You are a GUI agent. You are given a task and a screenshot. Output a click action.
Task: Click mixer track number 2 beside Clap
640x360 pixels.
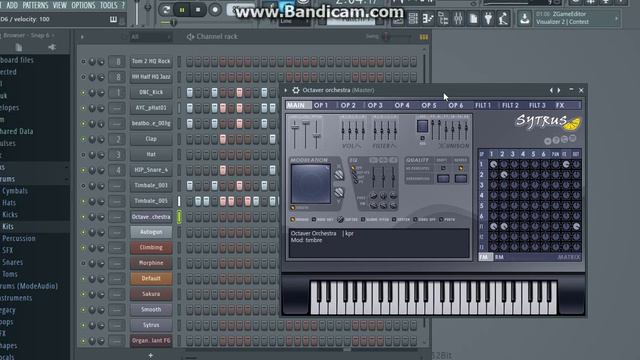point(118,139)
